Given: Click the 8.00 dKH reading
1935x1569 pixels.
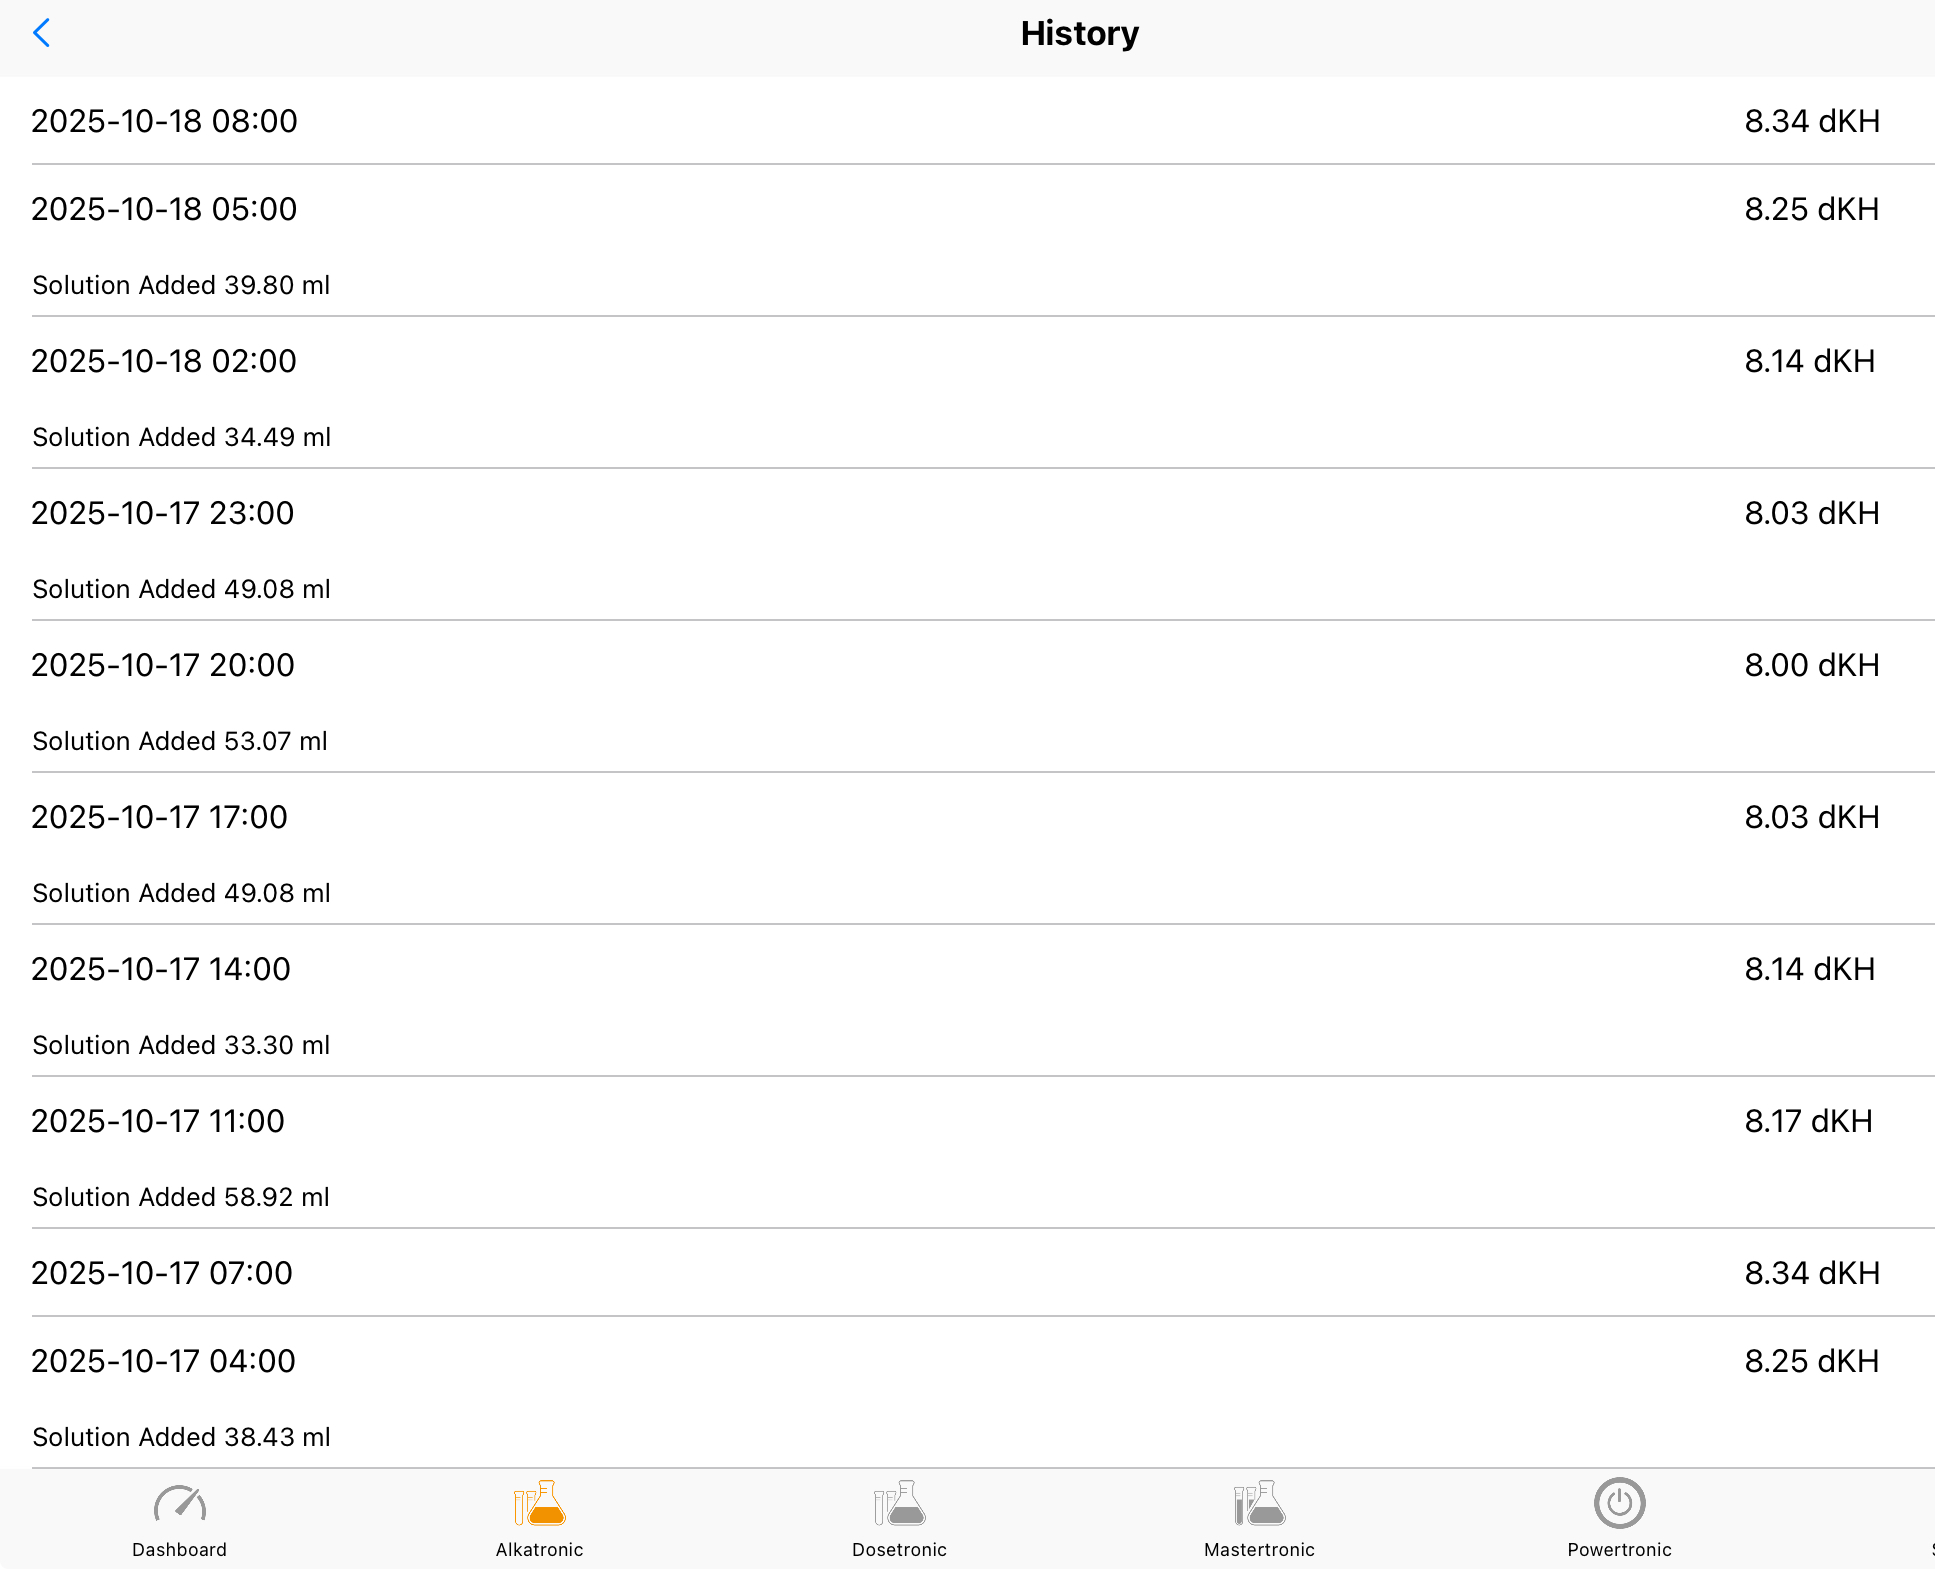Looking at the screenshot, I should (x=1811, y=665).
